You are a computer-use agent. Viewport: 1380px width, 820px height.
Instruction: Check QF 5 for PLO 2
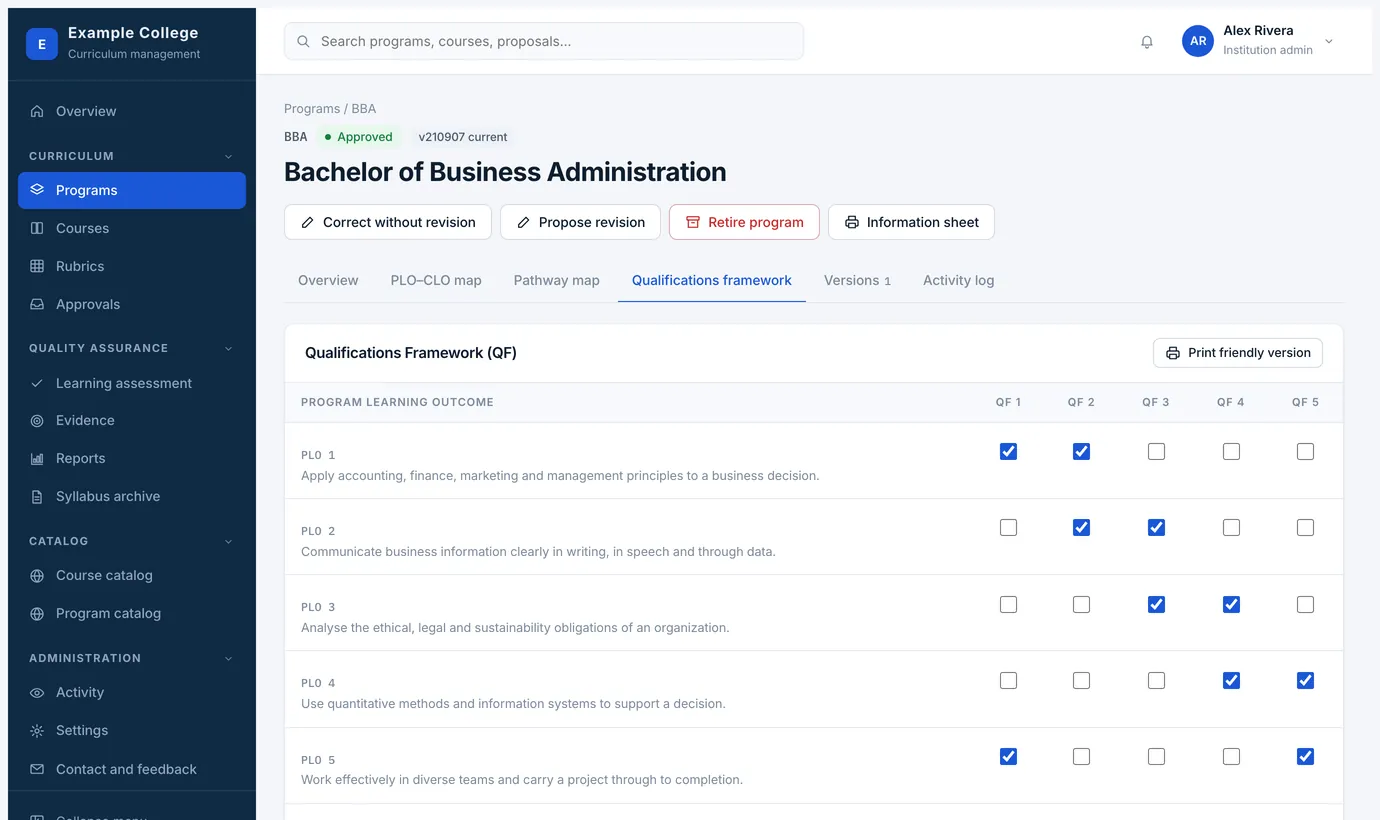tap(1305, 527)
